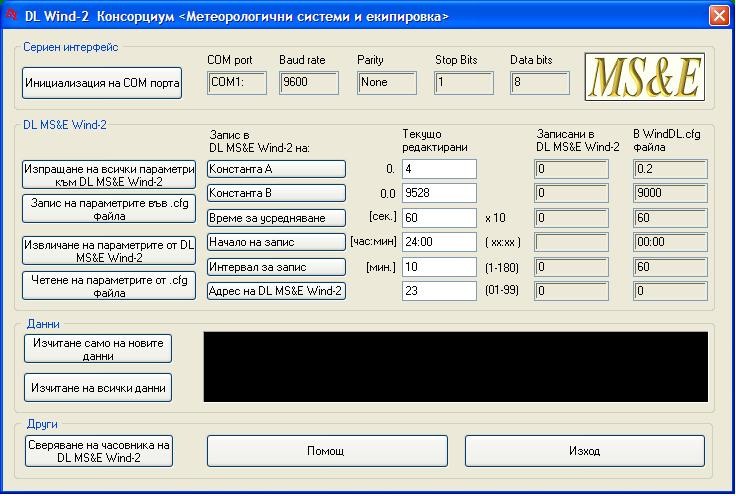736x496 pixels.
Task: Edit Константа A value field showing 4
Action: 439,169
